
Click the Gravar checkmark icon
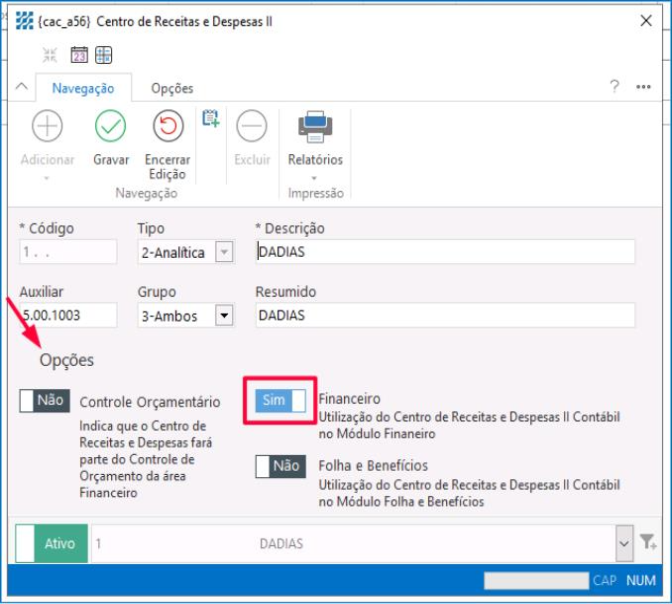point(110,127)
